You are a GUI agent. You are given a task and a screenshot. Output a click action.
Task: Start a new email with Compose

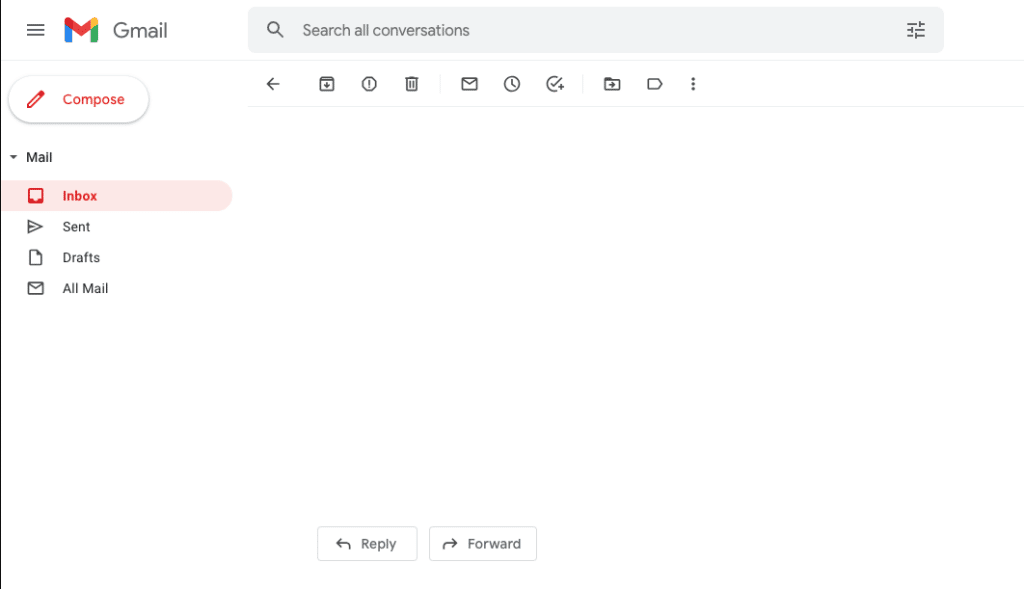(78, 99)
